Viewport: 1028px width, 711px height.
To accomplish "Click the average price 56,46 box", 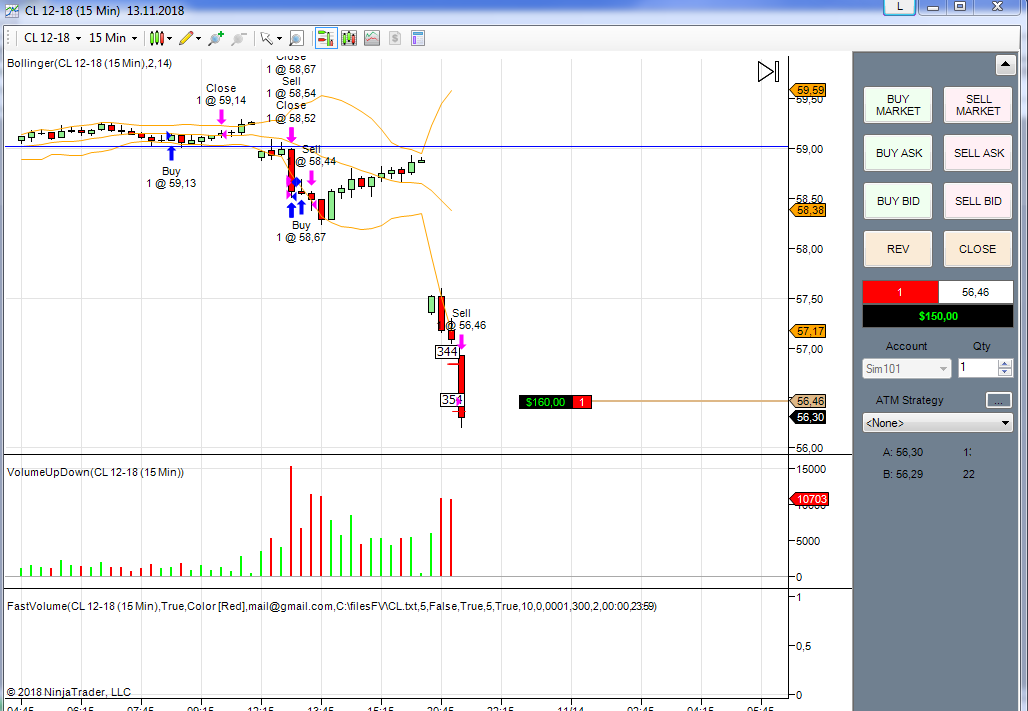I will [x=976, y=292].
